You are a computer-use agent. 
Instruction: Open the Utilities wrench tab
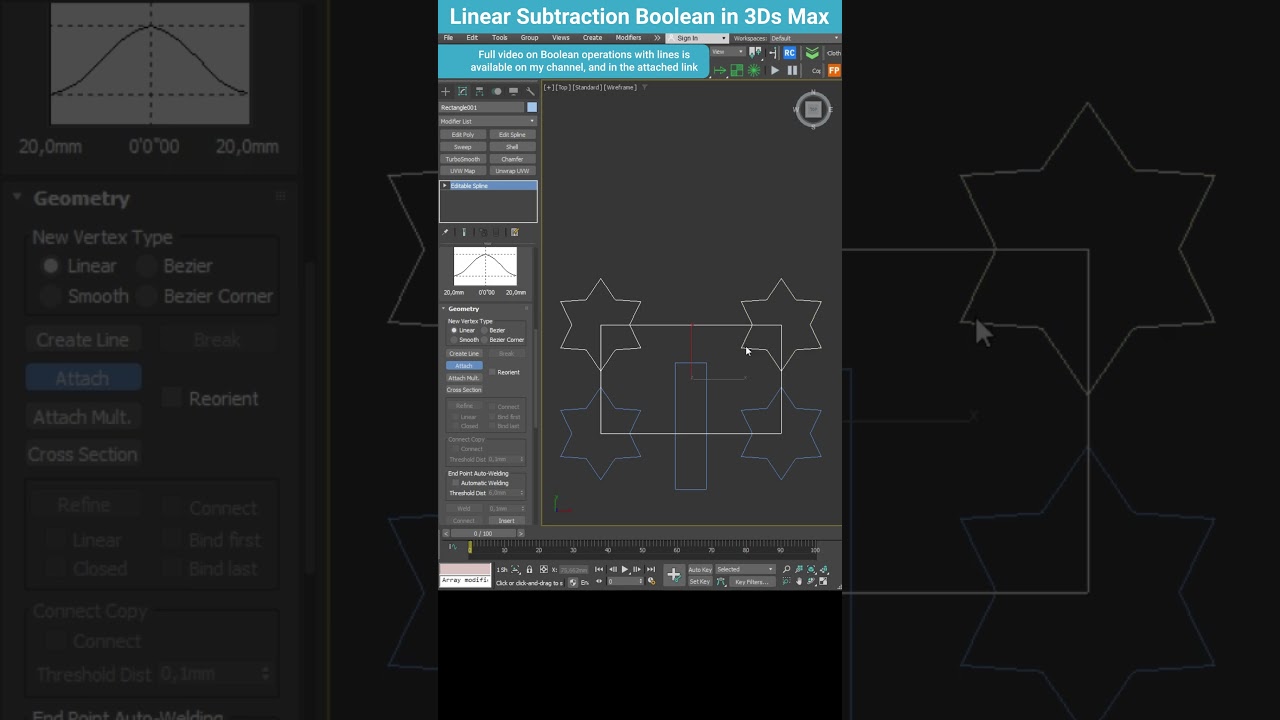(x=530, y=91)
